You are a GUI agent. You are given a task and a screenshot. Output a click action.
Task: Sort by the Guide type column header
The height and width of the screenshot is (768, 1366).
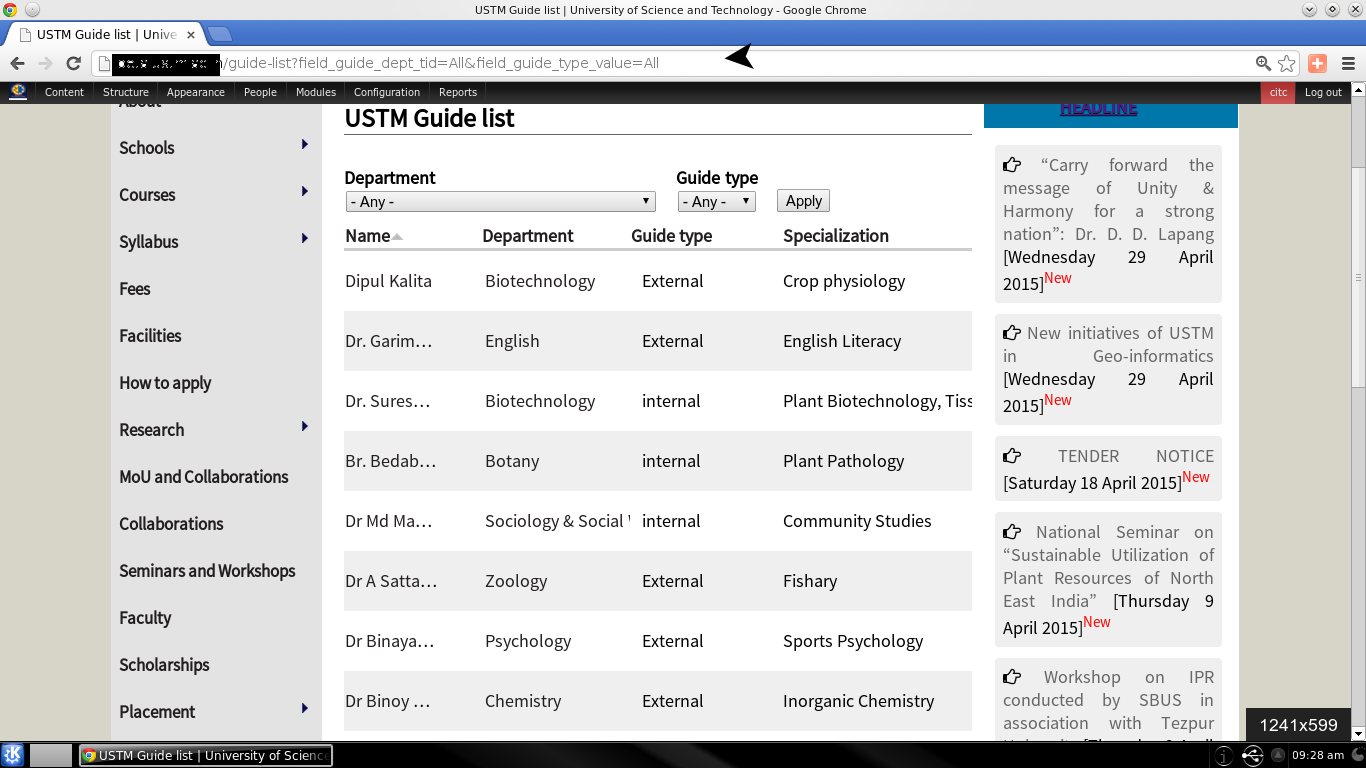coord(672,236)
